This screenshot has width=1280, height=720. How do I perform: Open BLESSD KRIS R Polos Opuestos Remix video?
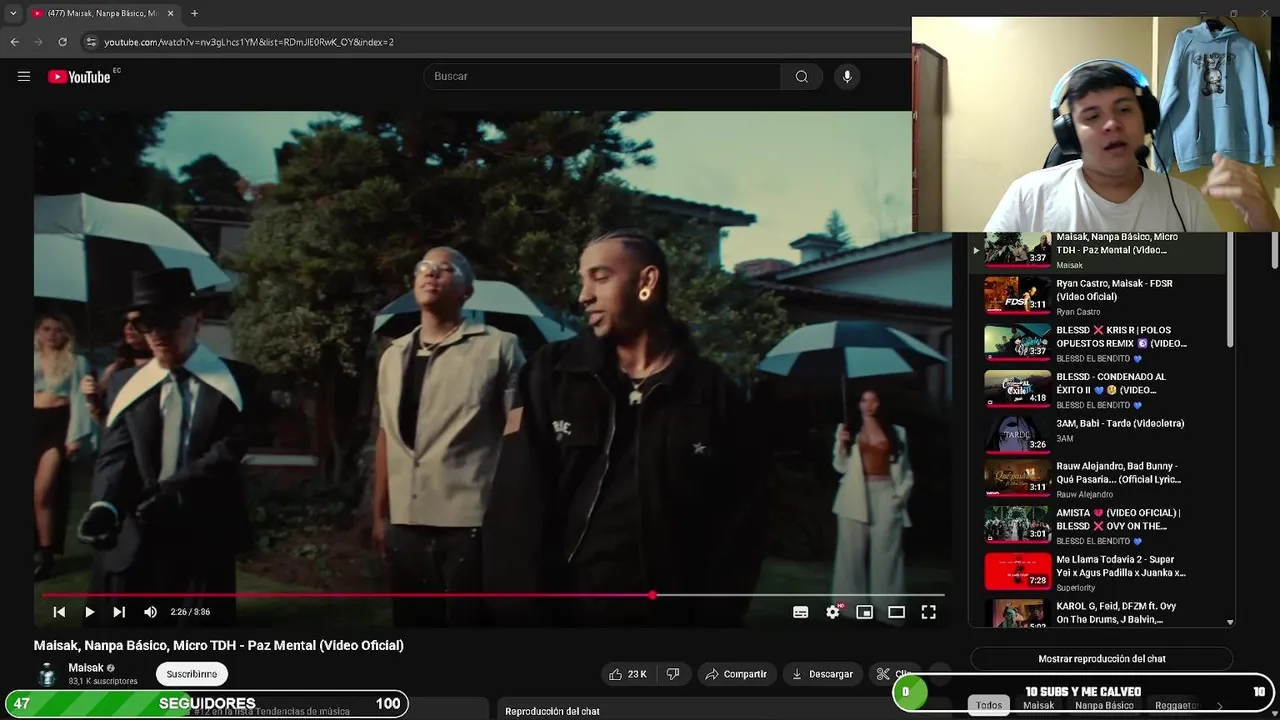[1100, 343]
